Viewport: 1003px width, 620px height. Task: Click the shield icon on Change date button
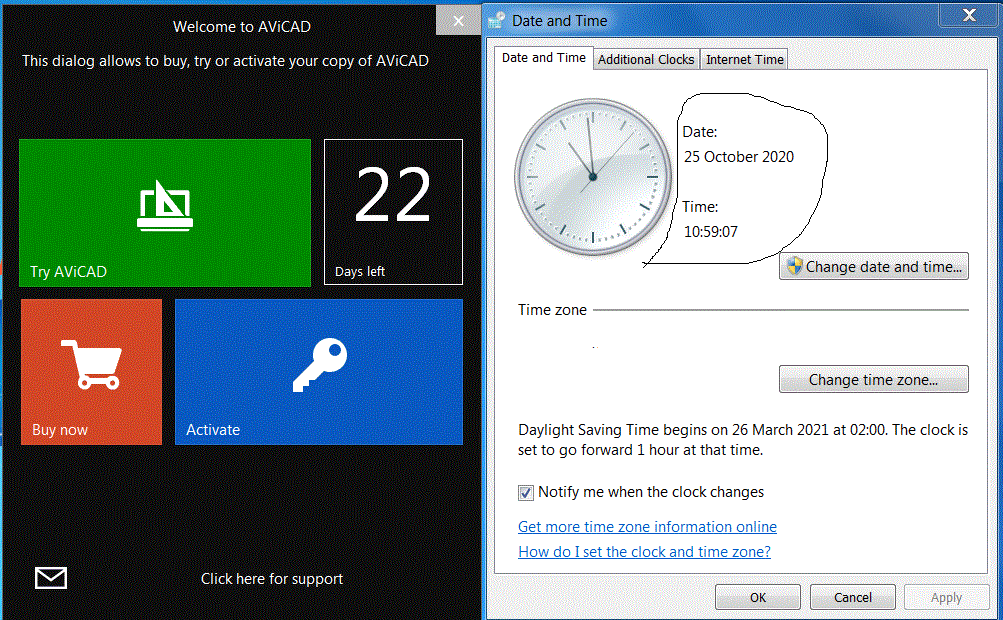pos(794,266)
